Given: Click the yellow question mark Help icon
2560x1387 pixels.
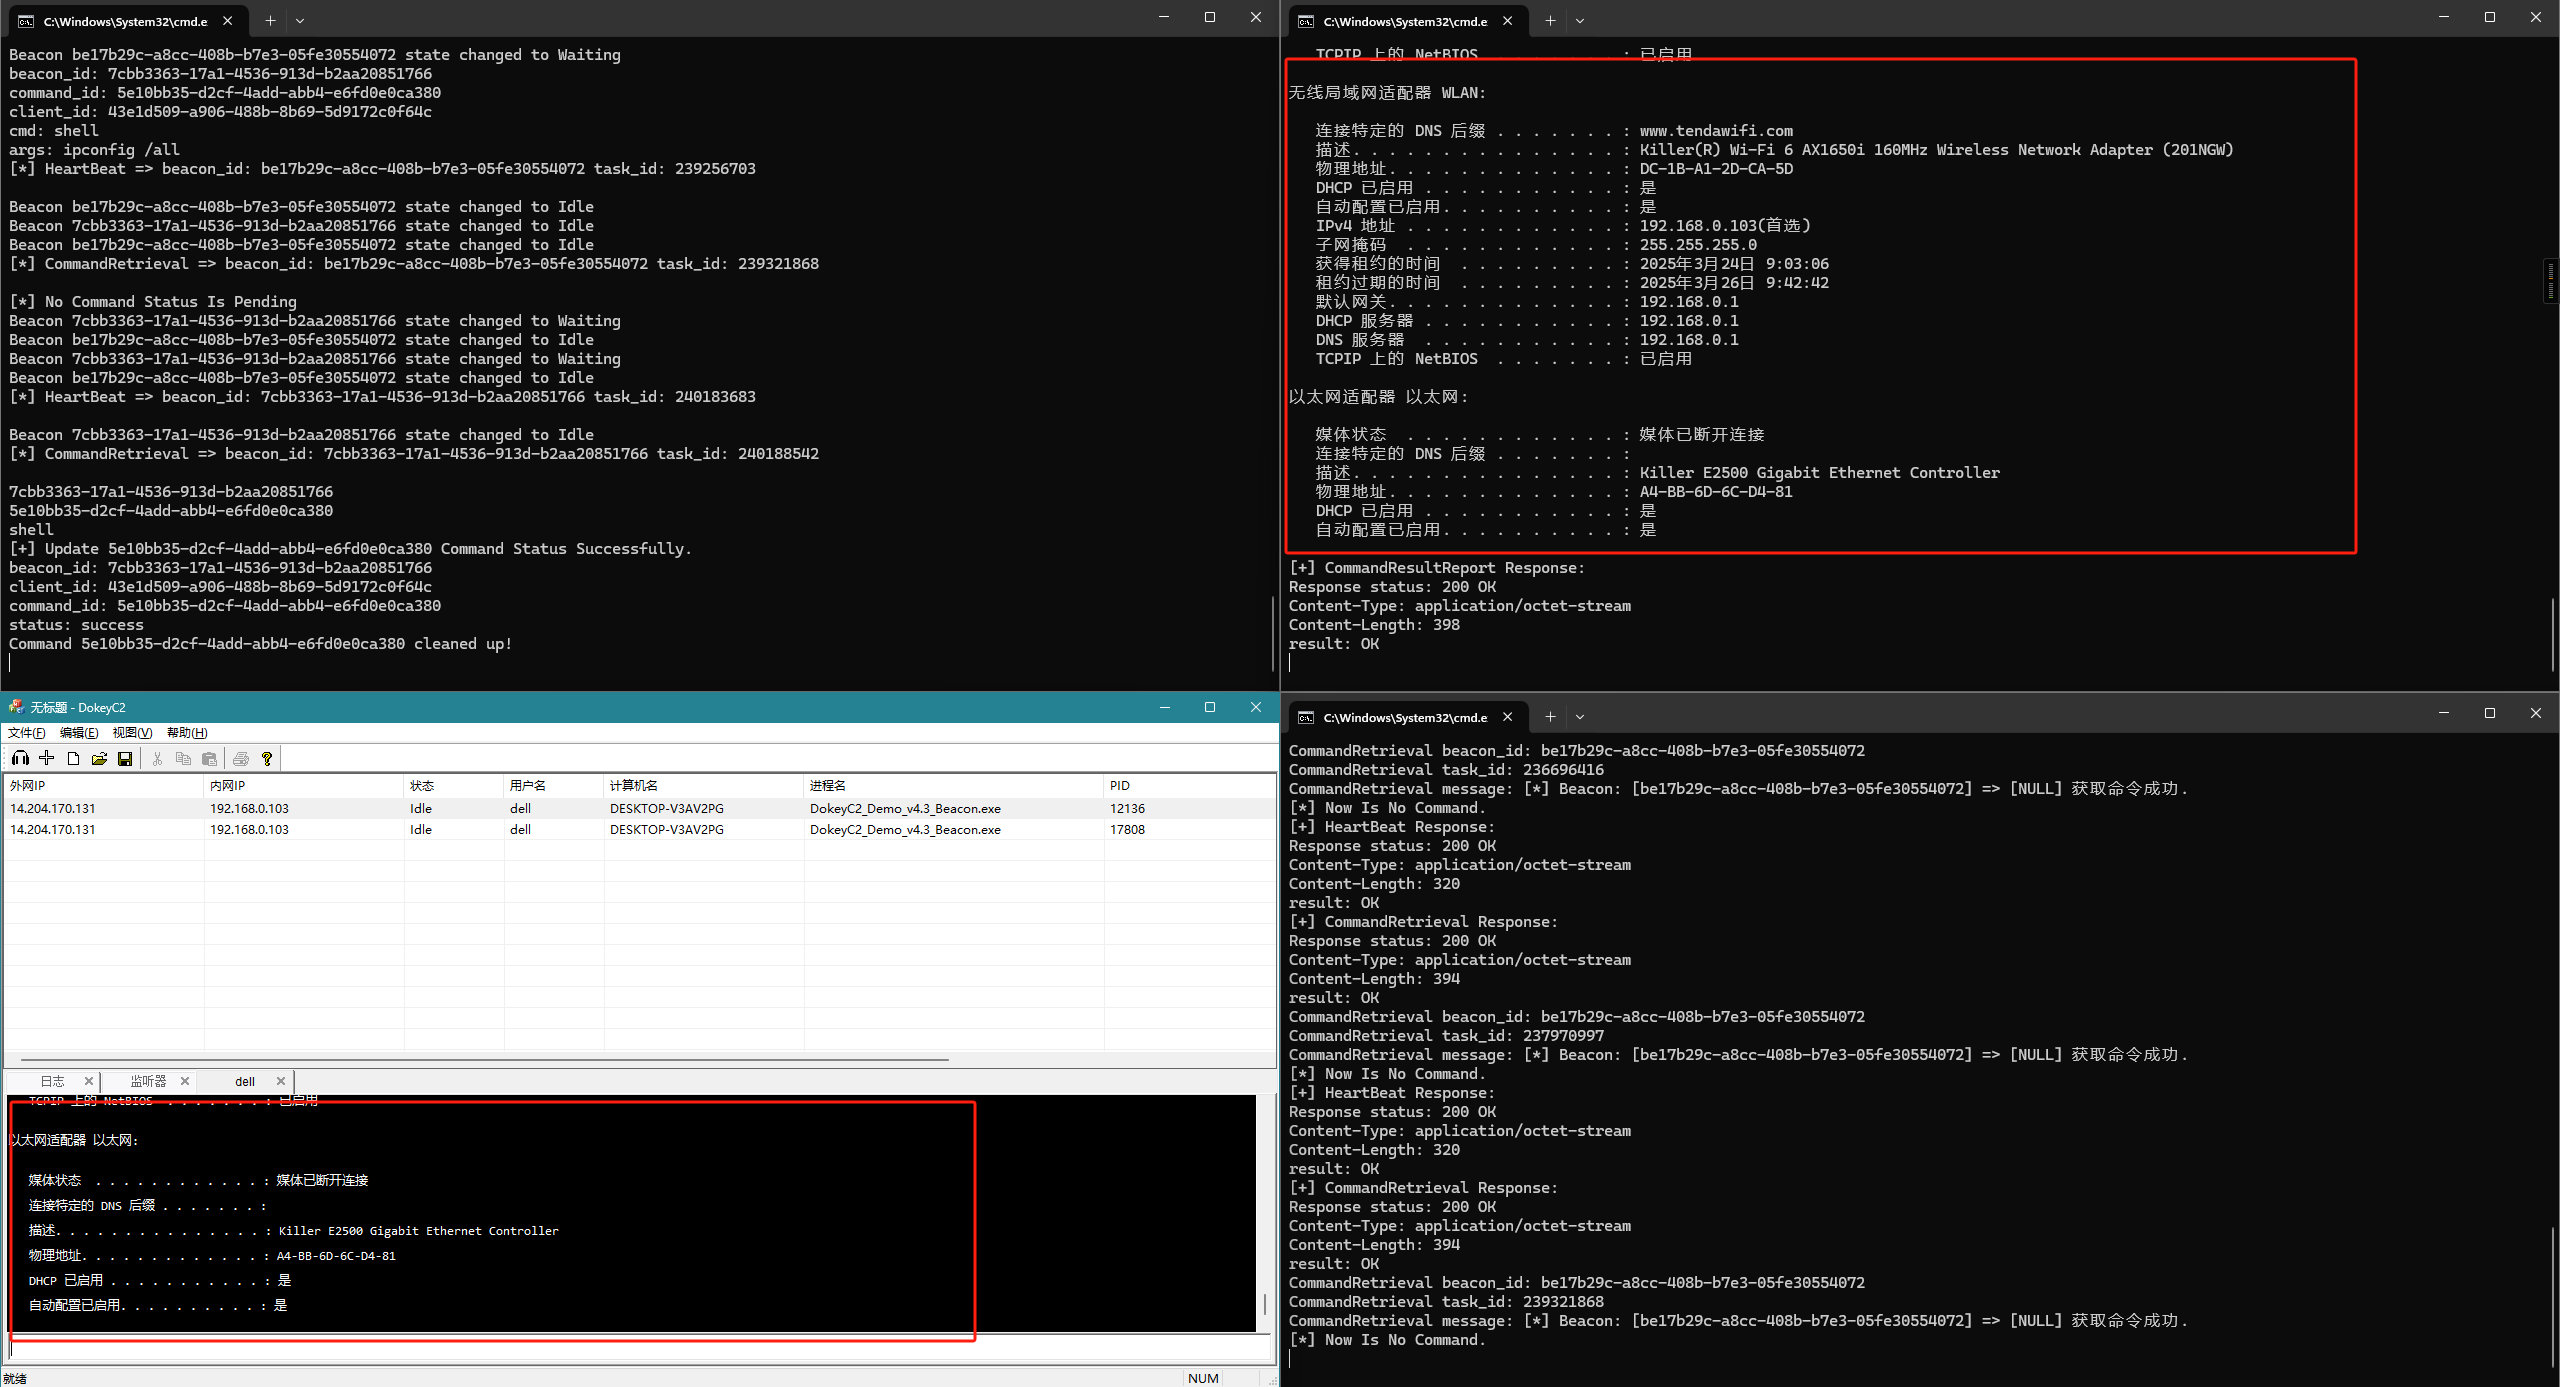Looking at the screenshot, I should (267, 758).
